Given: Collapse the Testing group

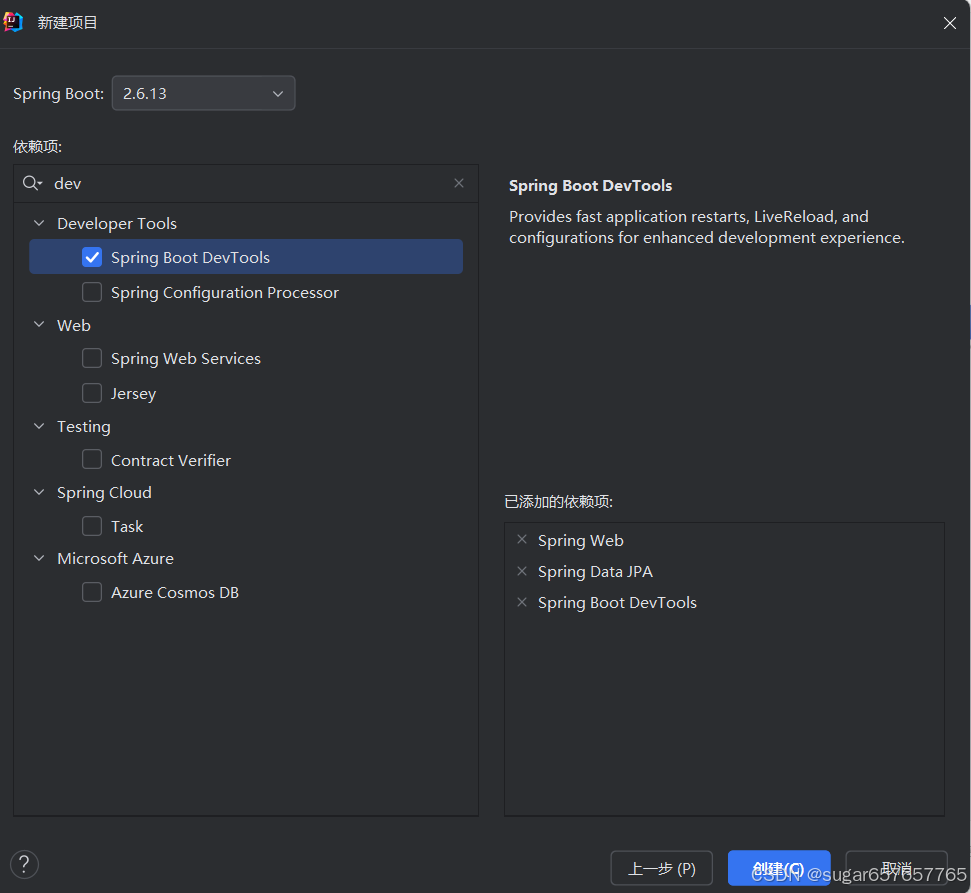Looking at the screenshot, I should point(39,426).
